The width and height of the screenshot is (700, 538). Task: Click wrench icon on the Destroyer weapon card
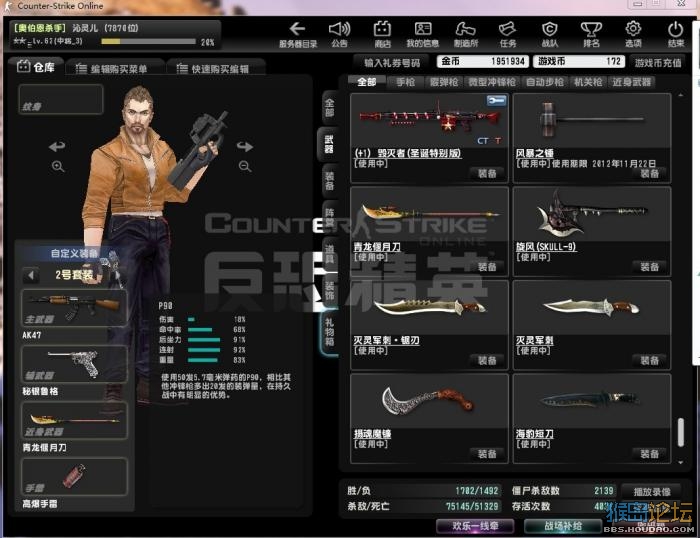[x=496, y=100]
